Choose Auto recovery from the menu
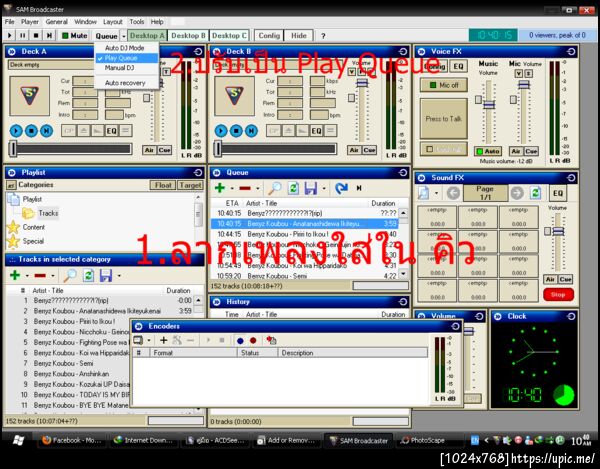Viewport: 600px width, 469px height. [125, 83]
